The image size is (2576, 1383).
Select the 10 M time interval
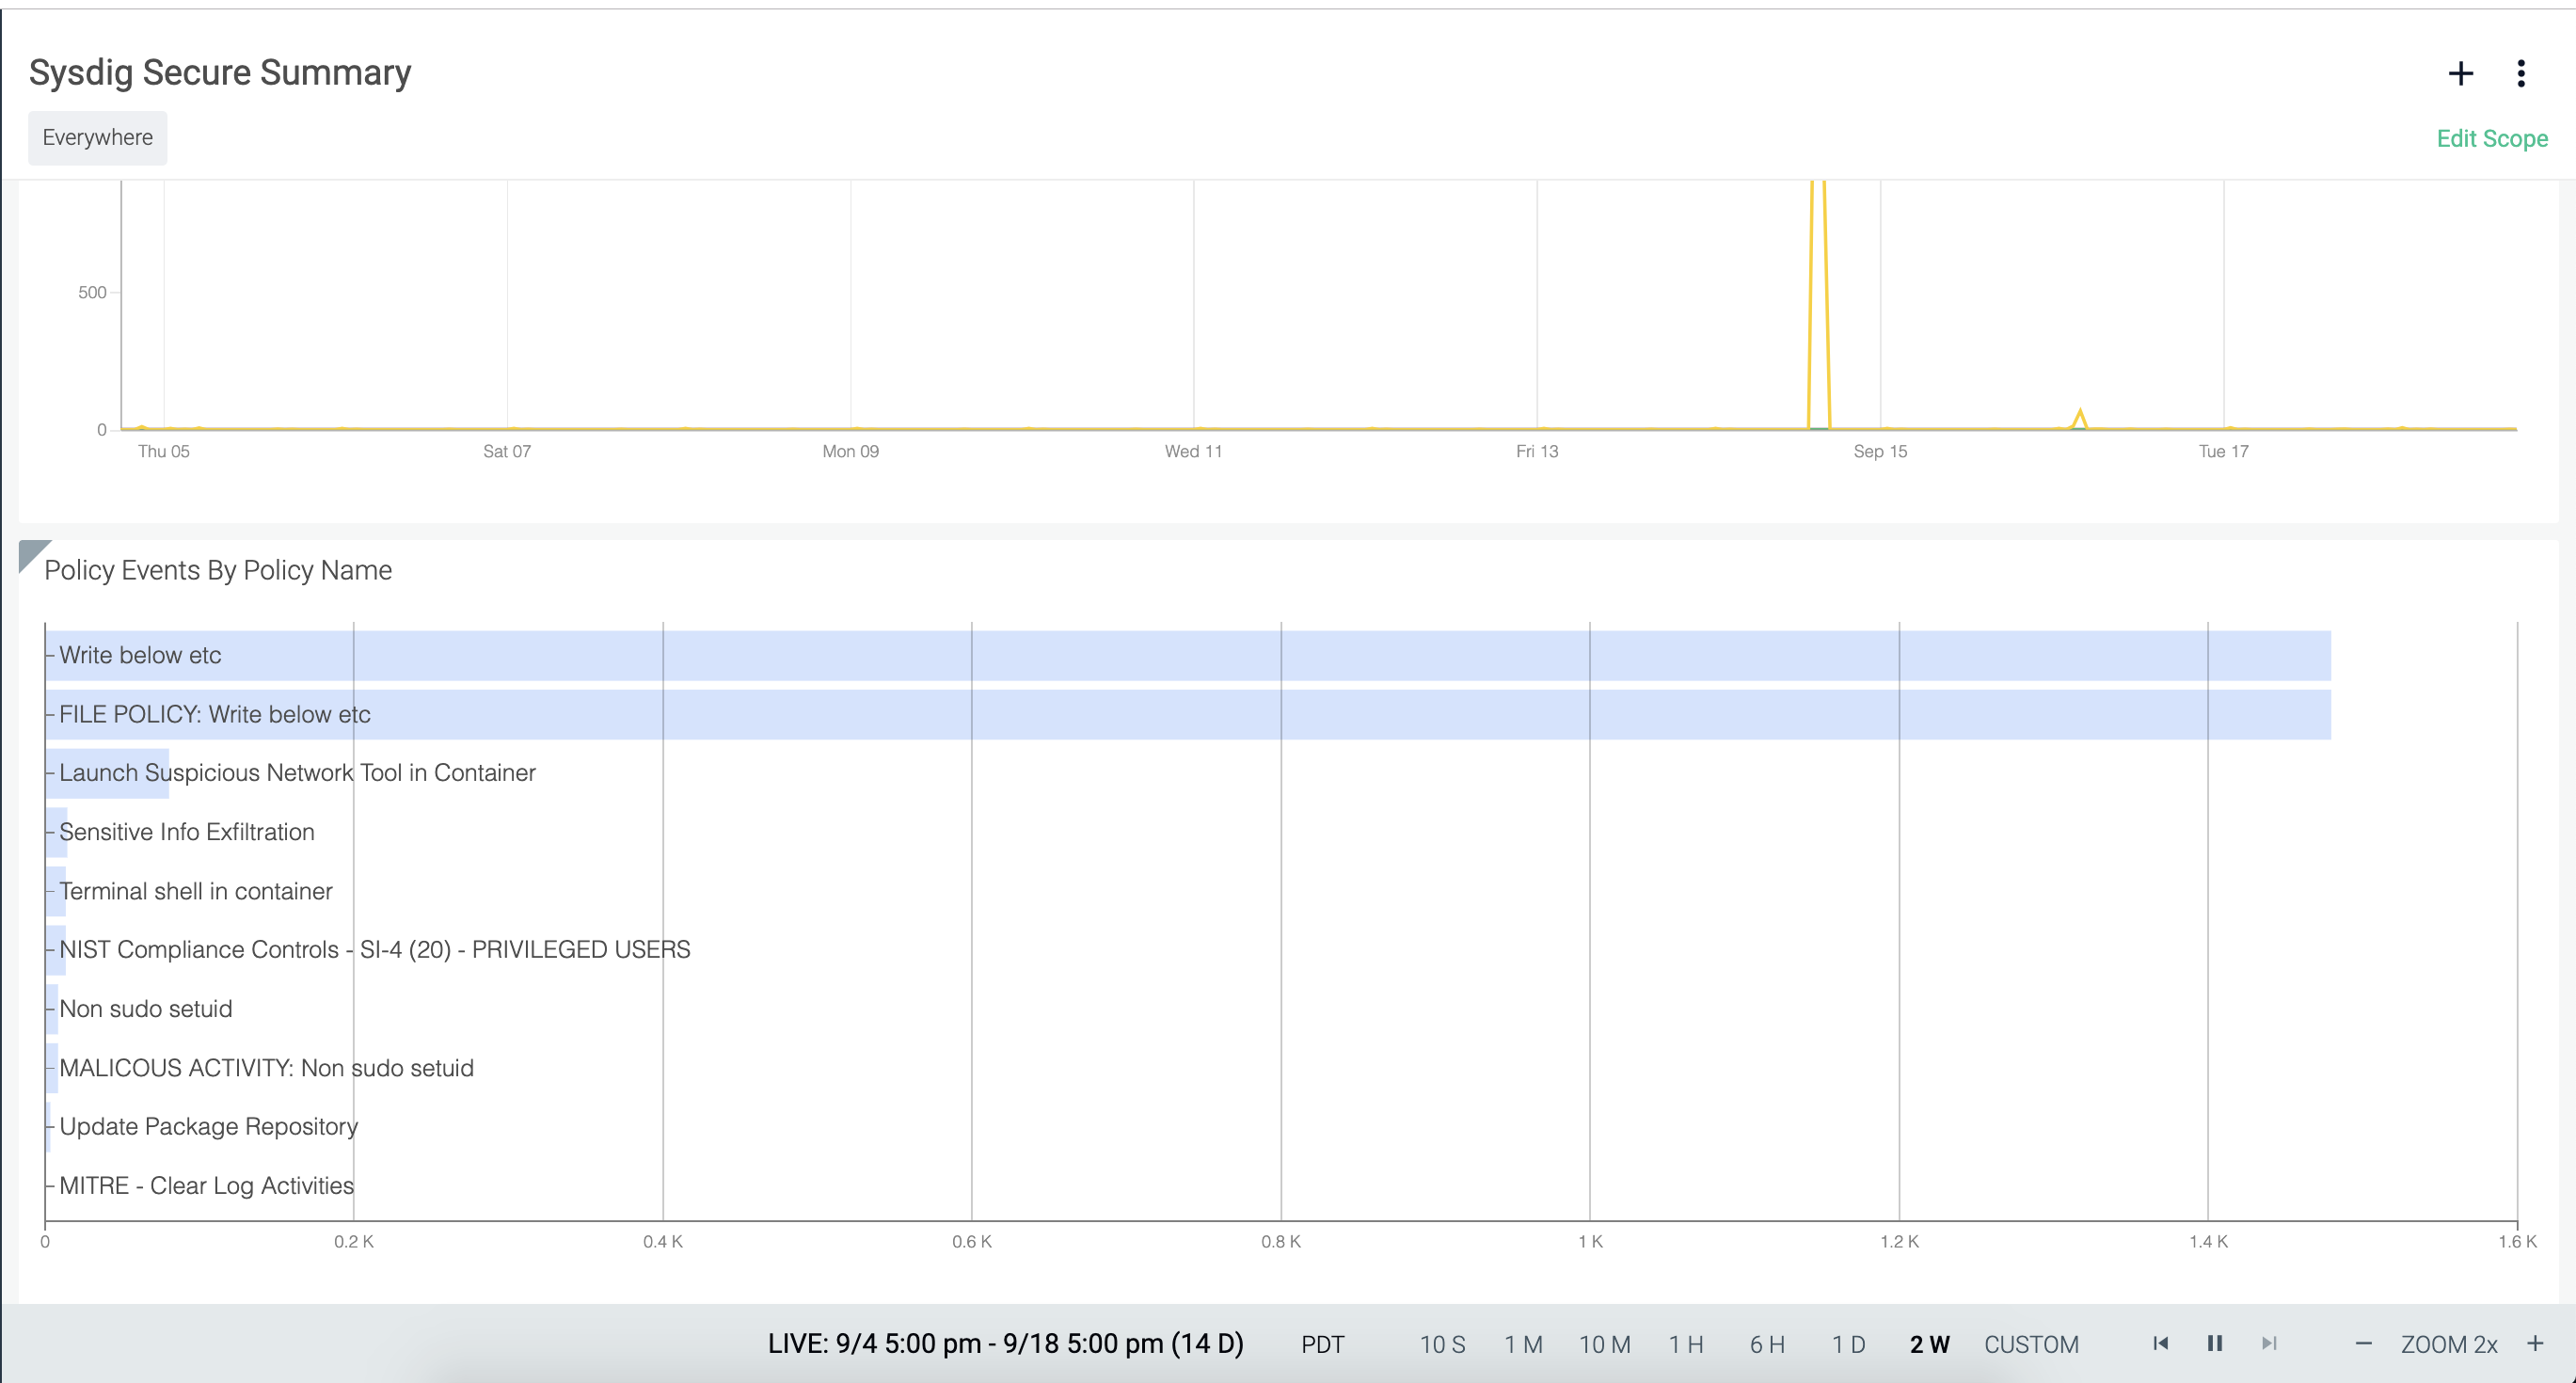(x=1604, y=1344)
